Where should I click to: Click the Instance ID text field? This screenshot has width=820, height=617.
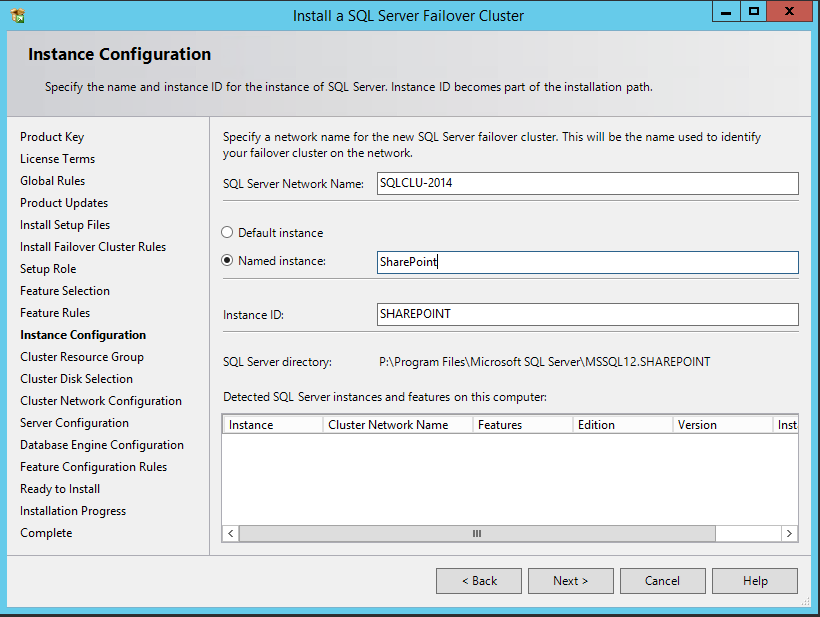587,314
